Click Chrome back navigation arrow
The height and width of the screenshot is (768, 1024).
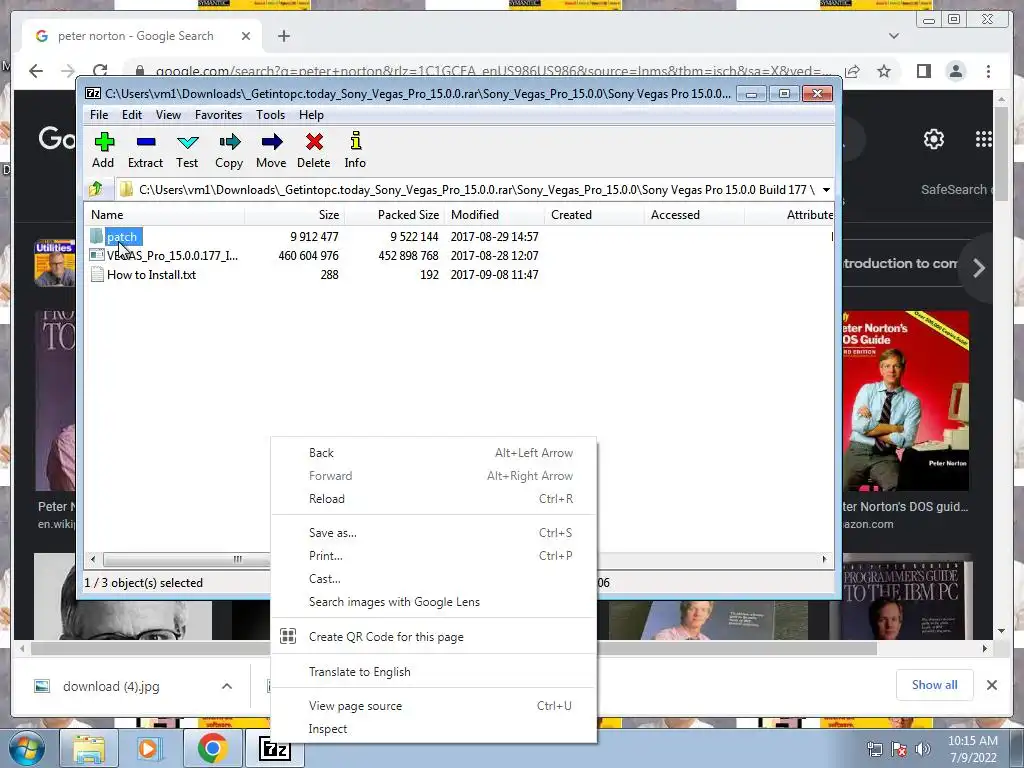pyautogui.click(x=36, y=71)
